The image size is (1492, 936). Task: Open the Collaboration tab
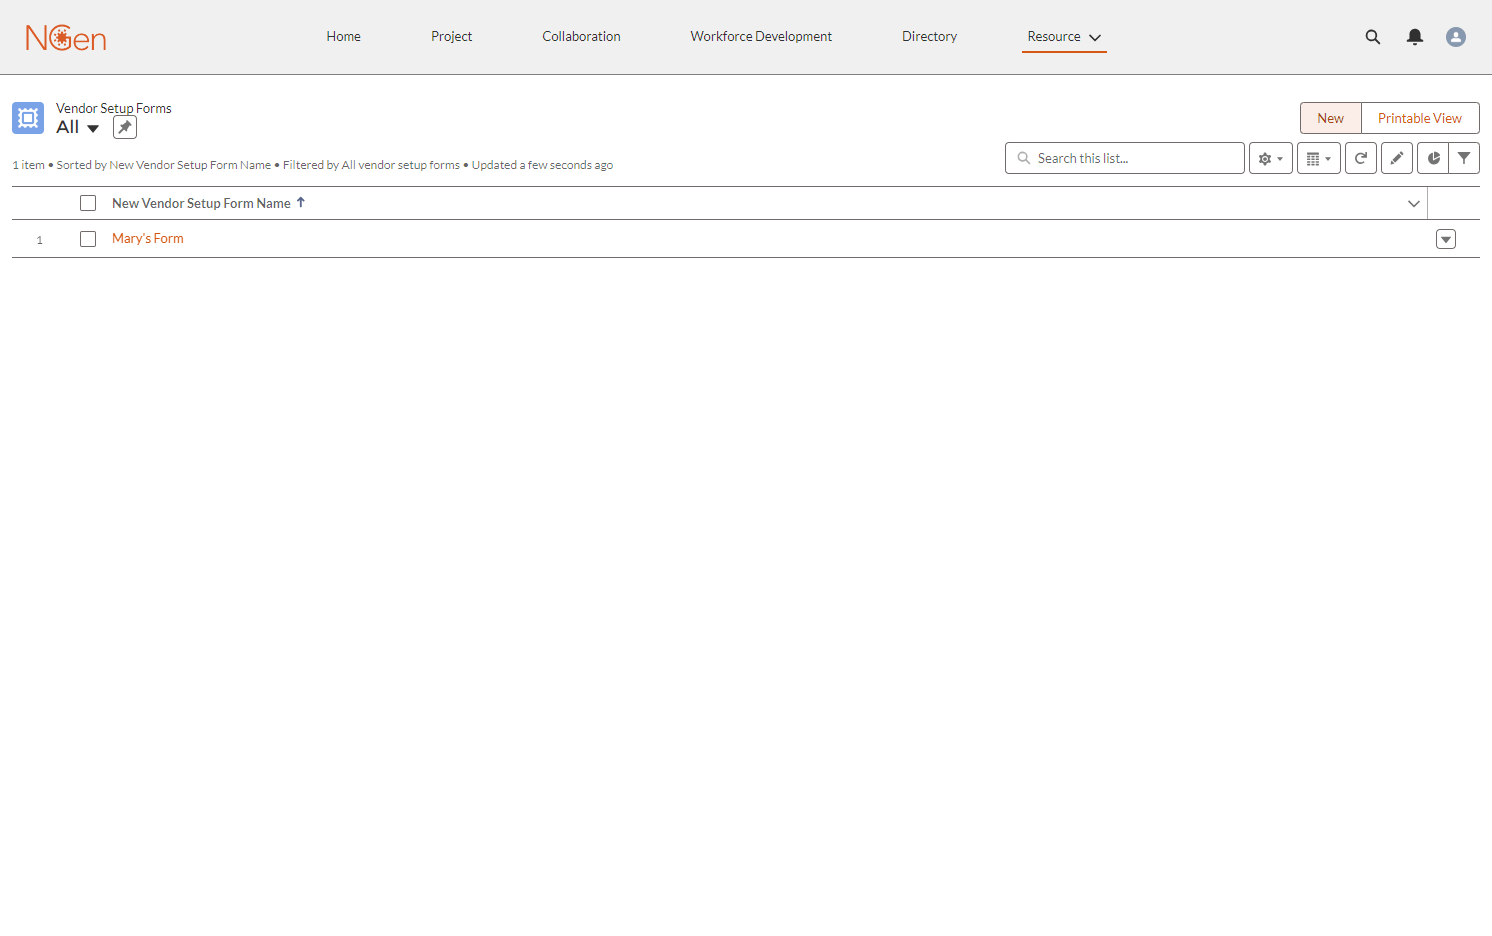[x=581, y=37]
